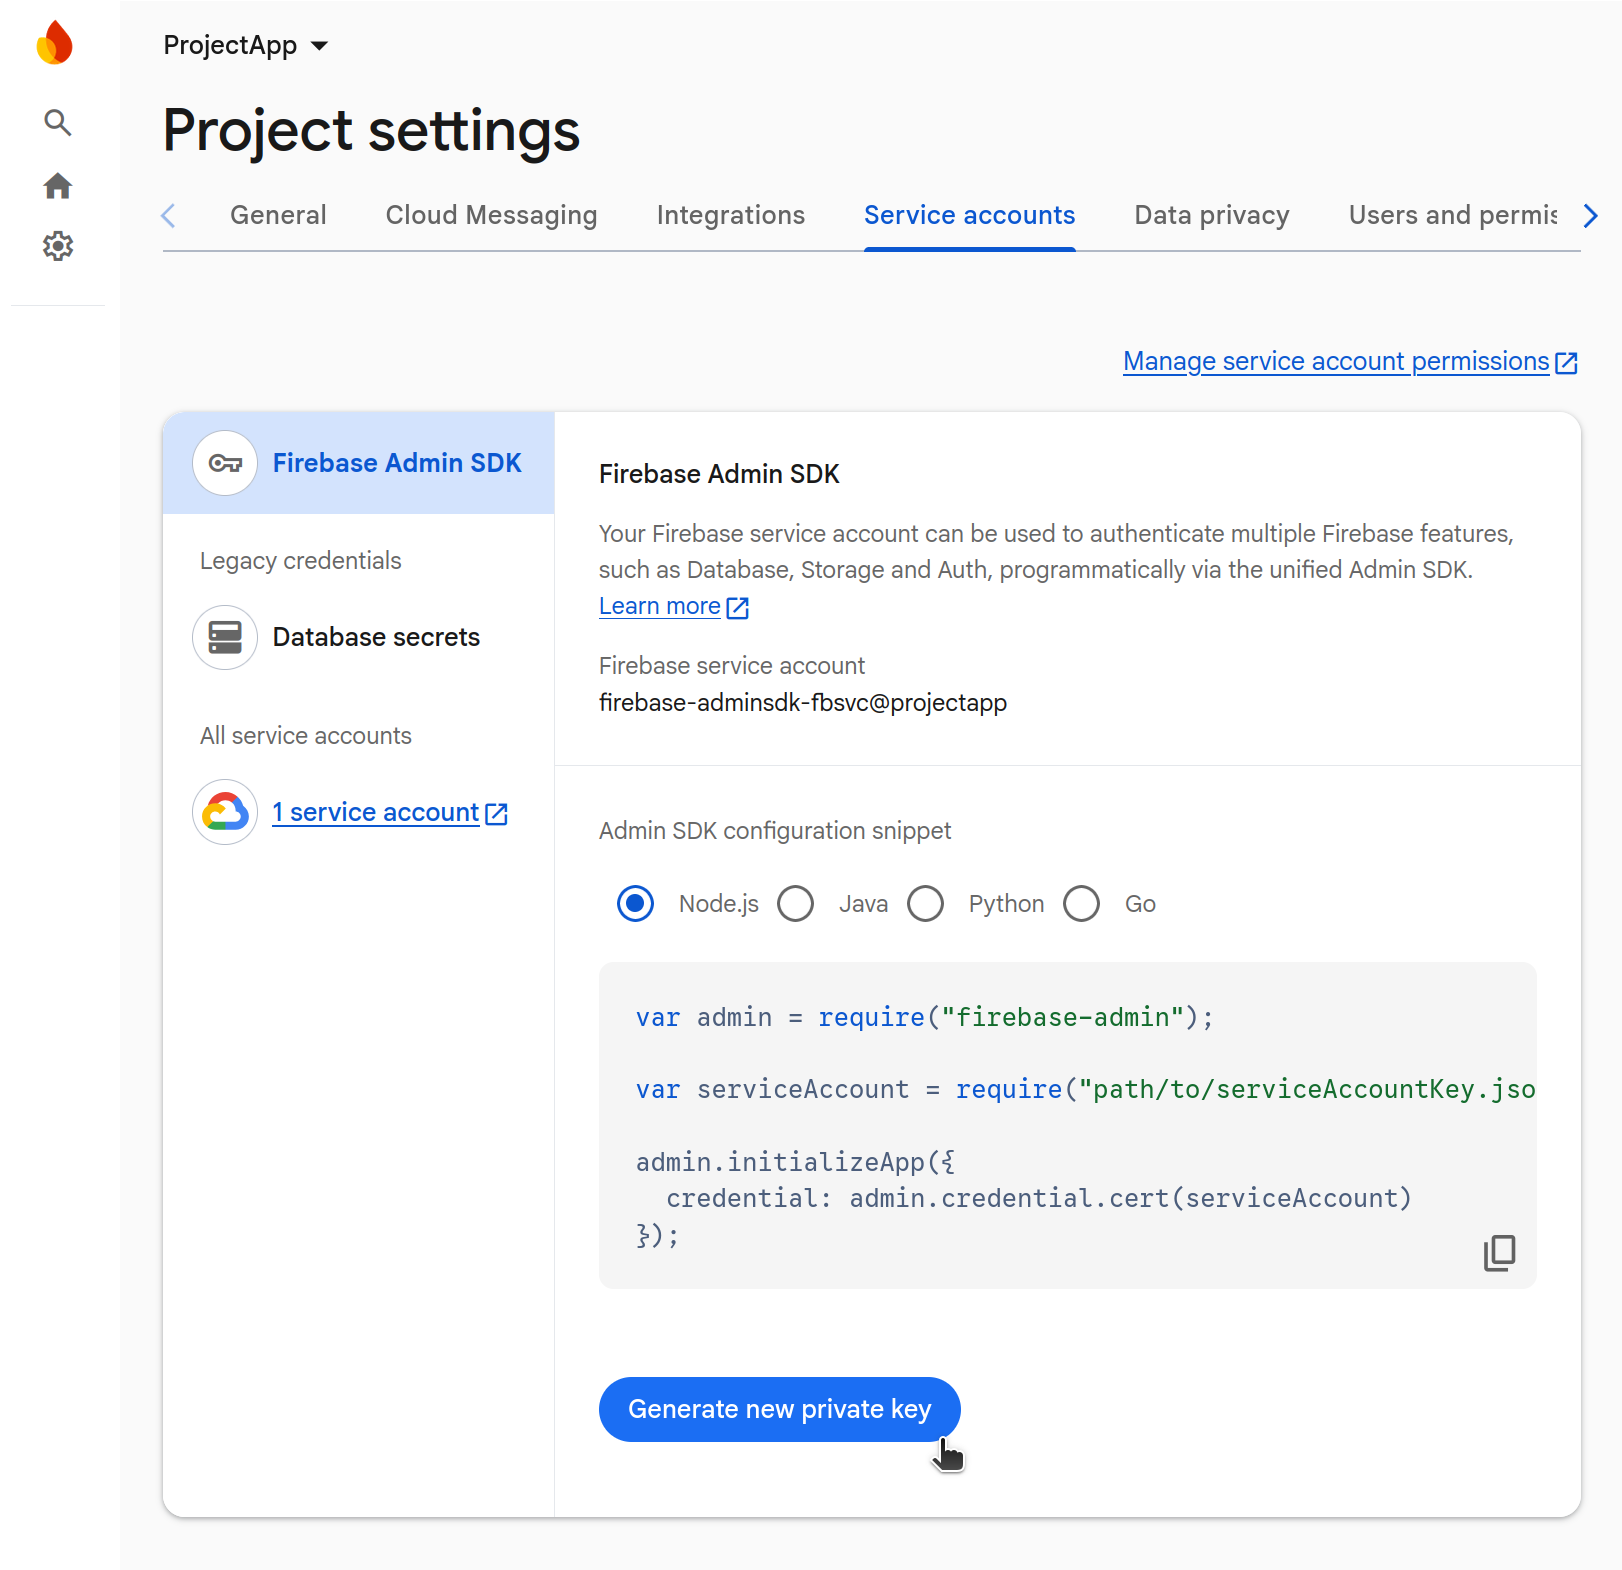This screenshot has width=1622, height=1570.
Task: Click the admin.initializeApp code line
Action: pos(796,1162)
